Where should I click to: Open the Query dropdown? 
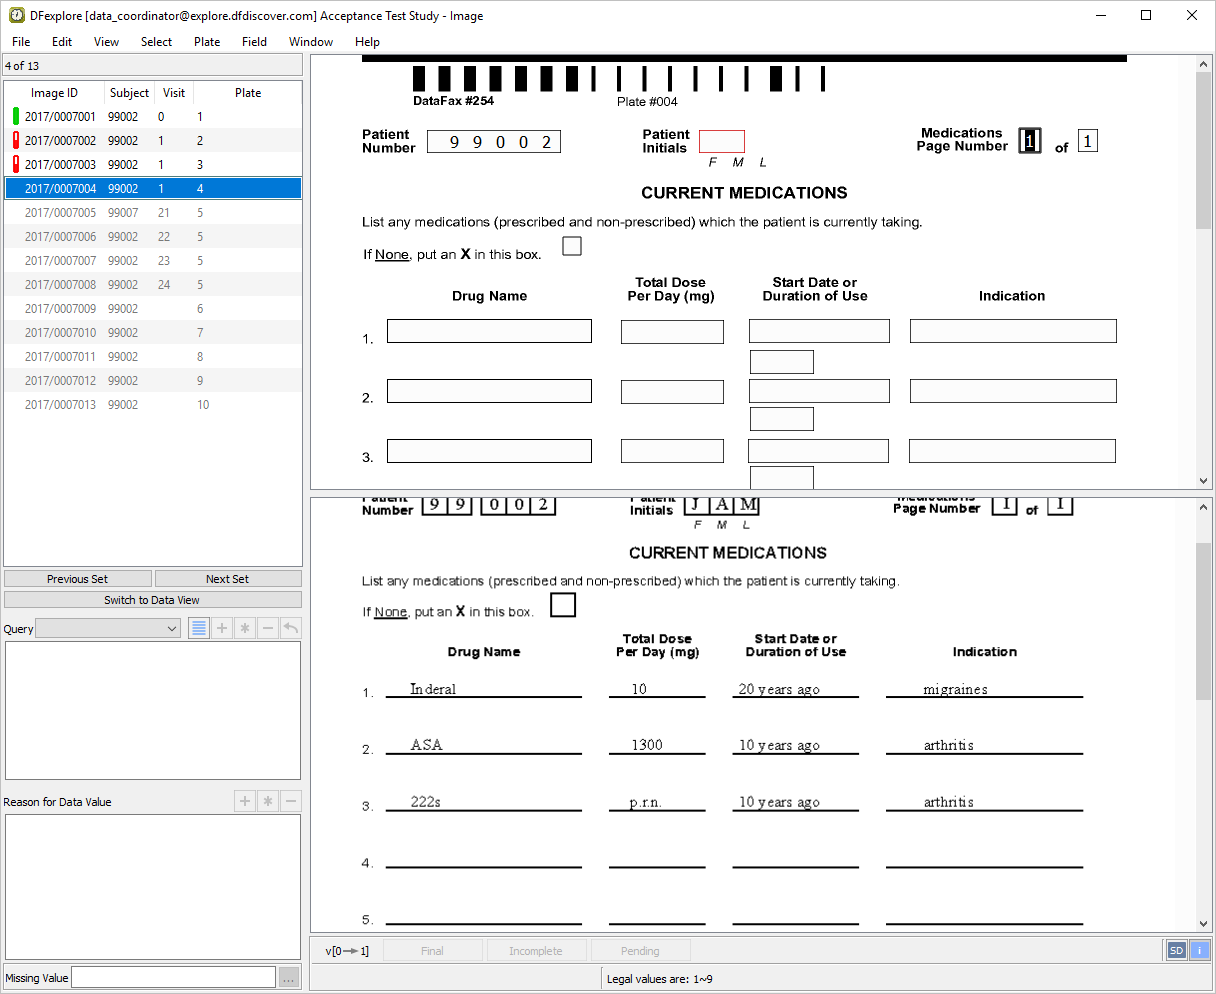point(108,629)
